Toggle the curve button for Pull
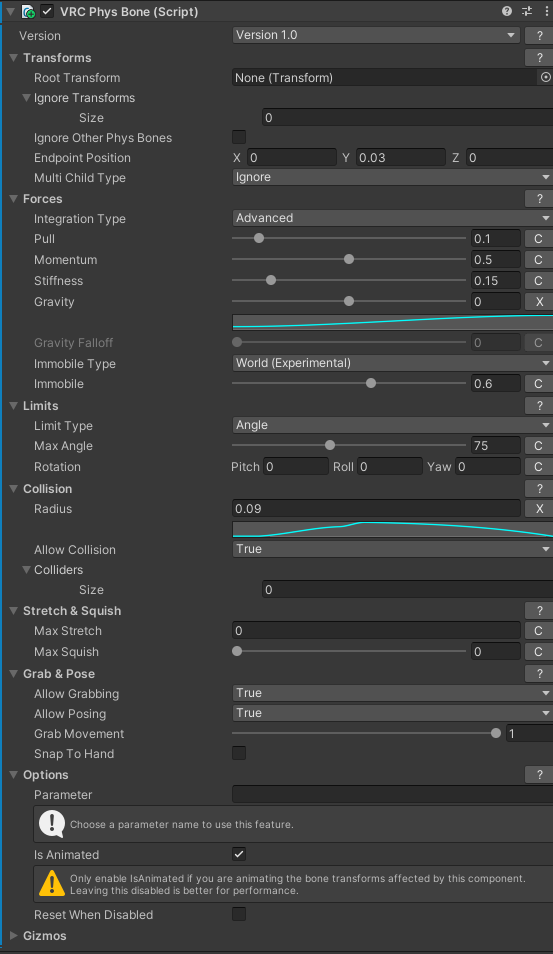The height and width of the screenshot is (954, 553). click(538, 238)
